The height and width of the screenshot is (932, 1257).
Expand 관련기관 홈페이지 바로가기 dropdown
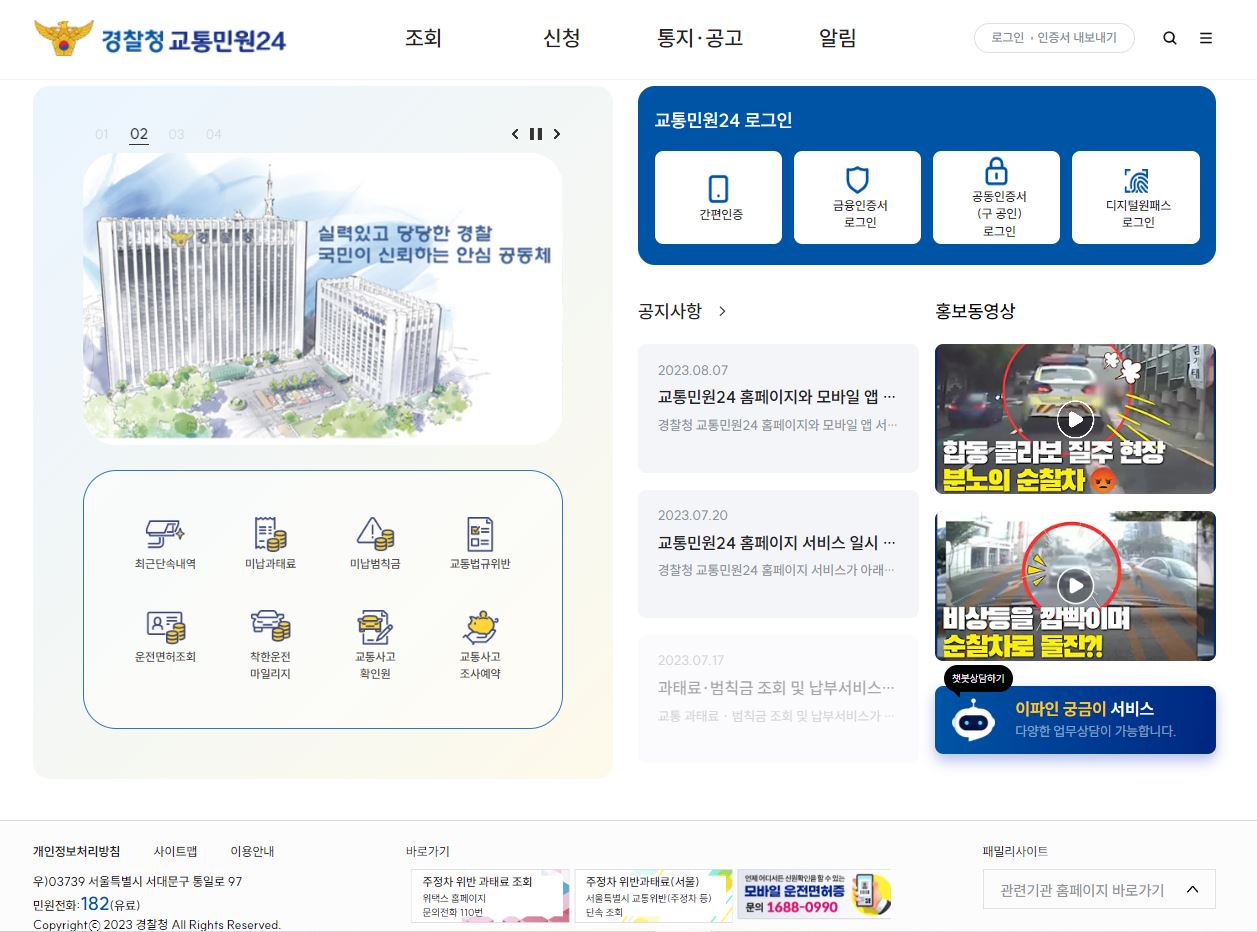(x=1098, y=888)
